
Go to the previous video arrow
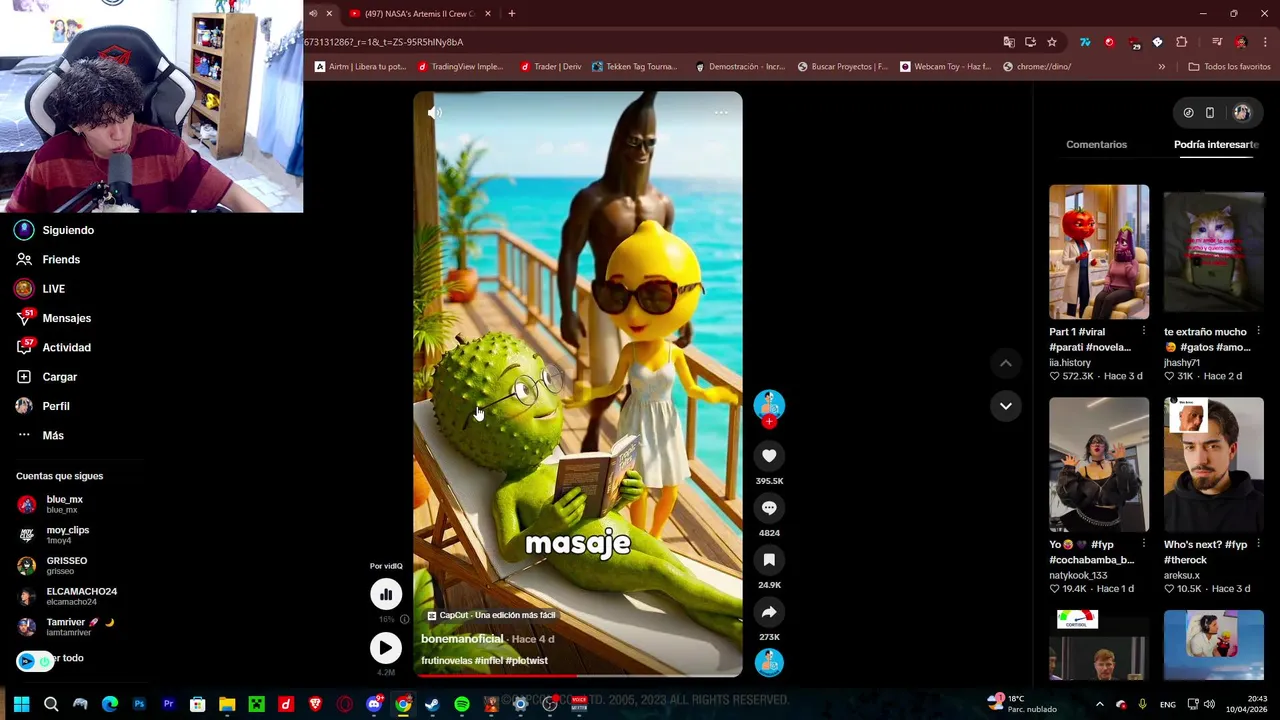[x=1005, y=364]
